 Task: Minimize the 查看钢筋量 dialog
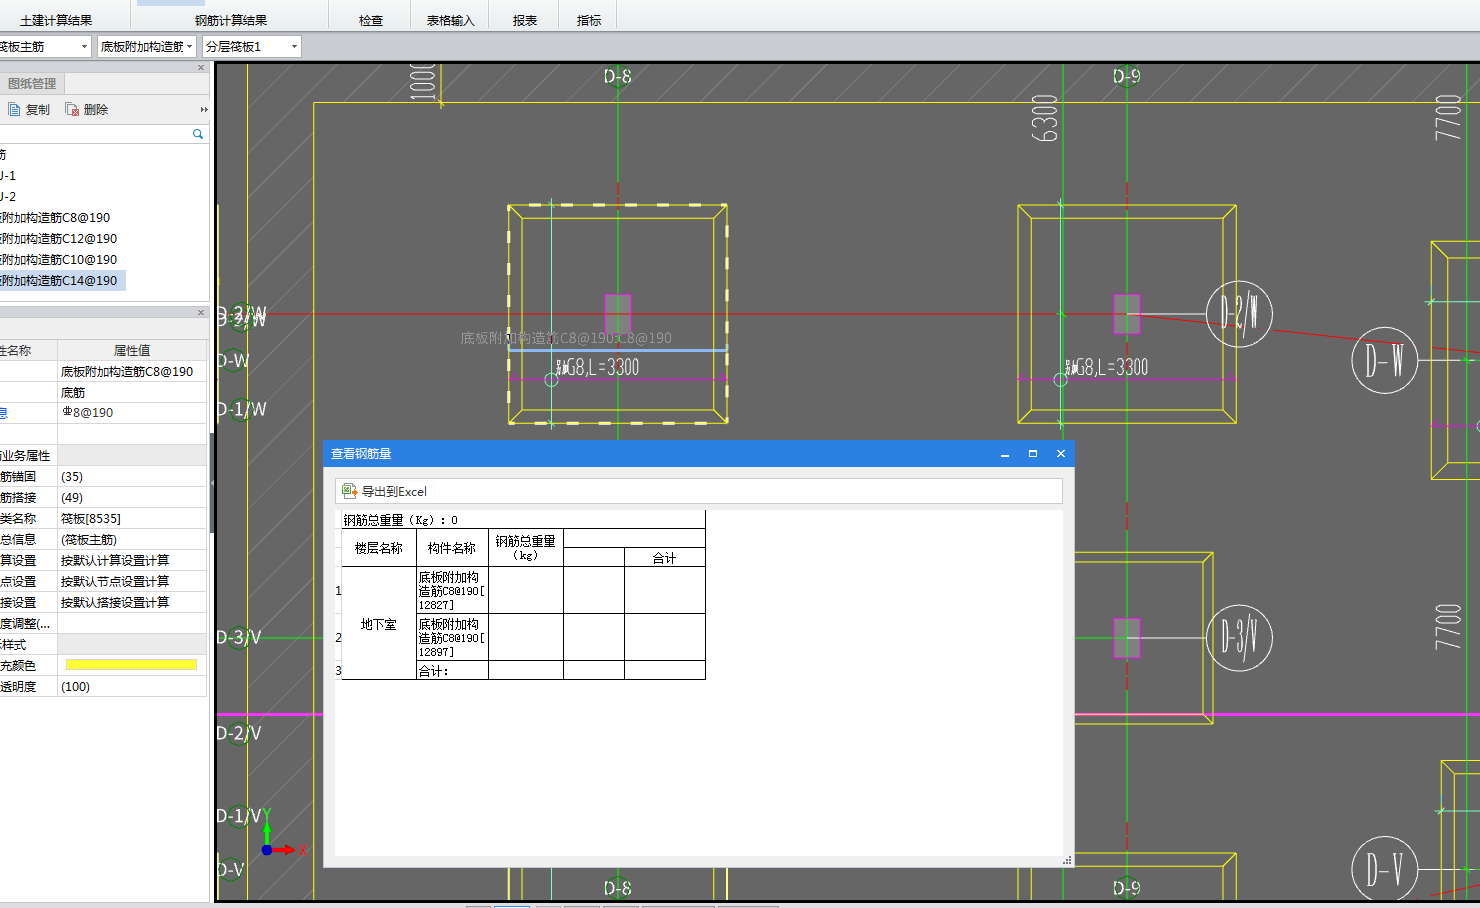(1005, 454)
